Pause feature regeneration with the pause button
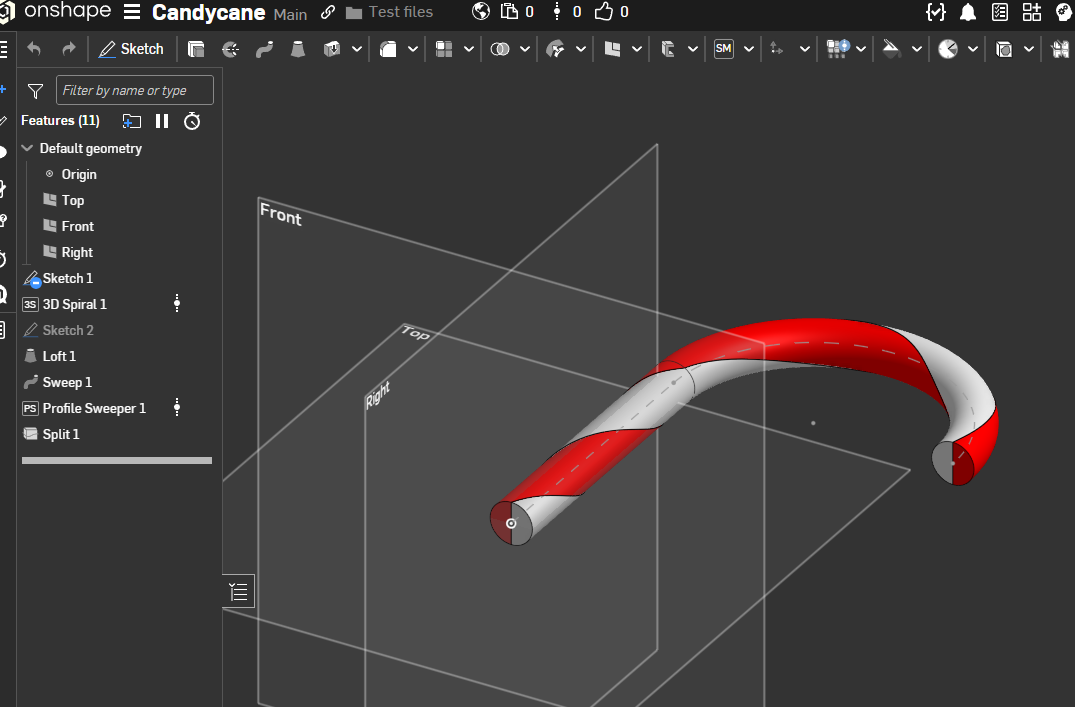The width and height of the screenshot is (1075, 707). (162, 121)
